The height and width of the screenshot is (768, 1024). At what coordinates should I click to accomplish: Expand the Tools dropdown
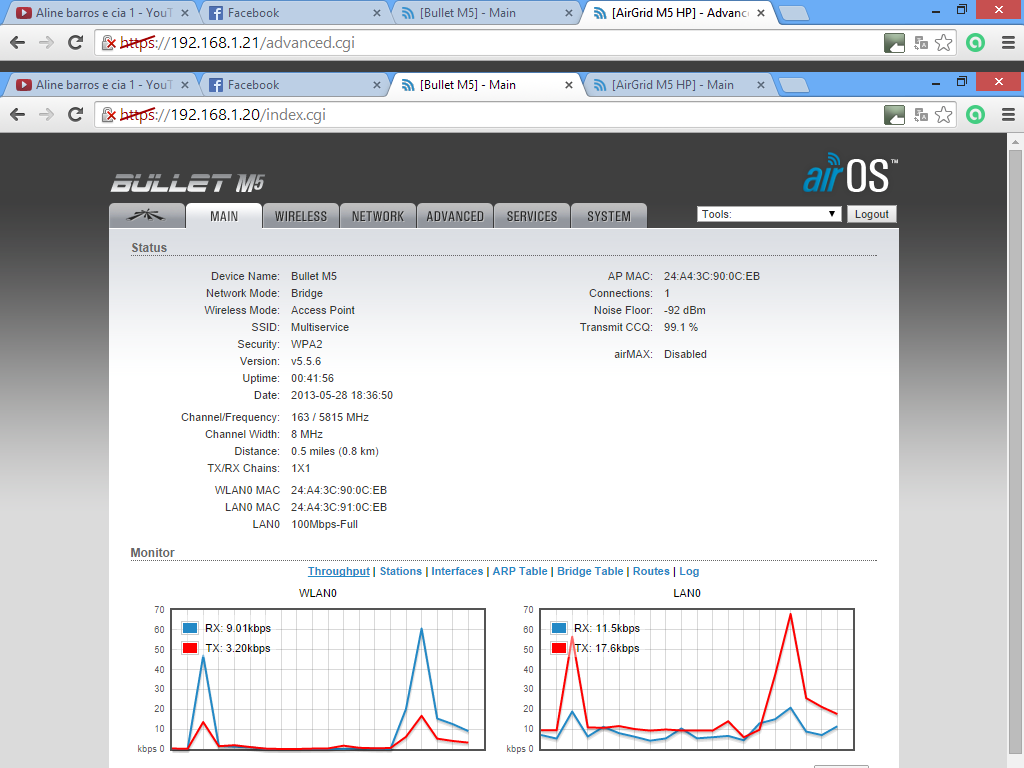(x=769, y=214)
